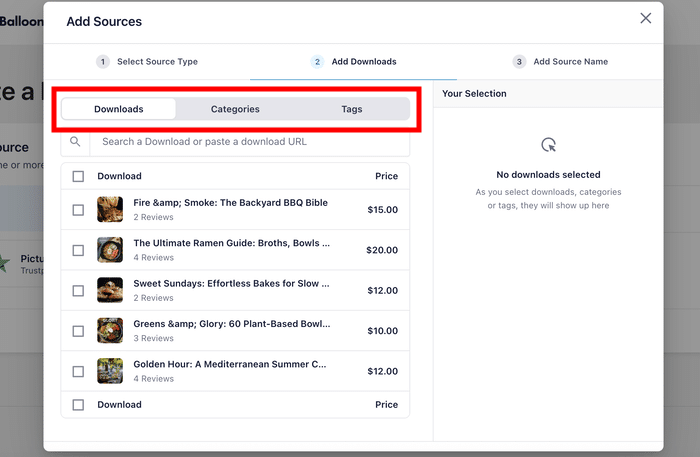Switch to the Downloads tab
This screenshot has width=700, height=457.
coord(119,109)
